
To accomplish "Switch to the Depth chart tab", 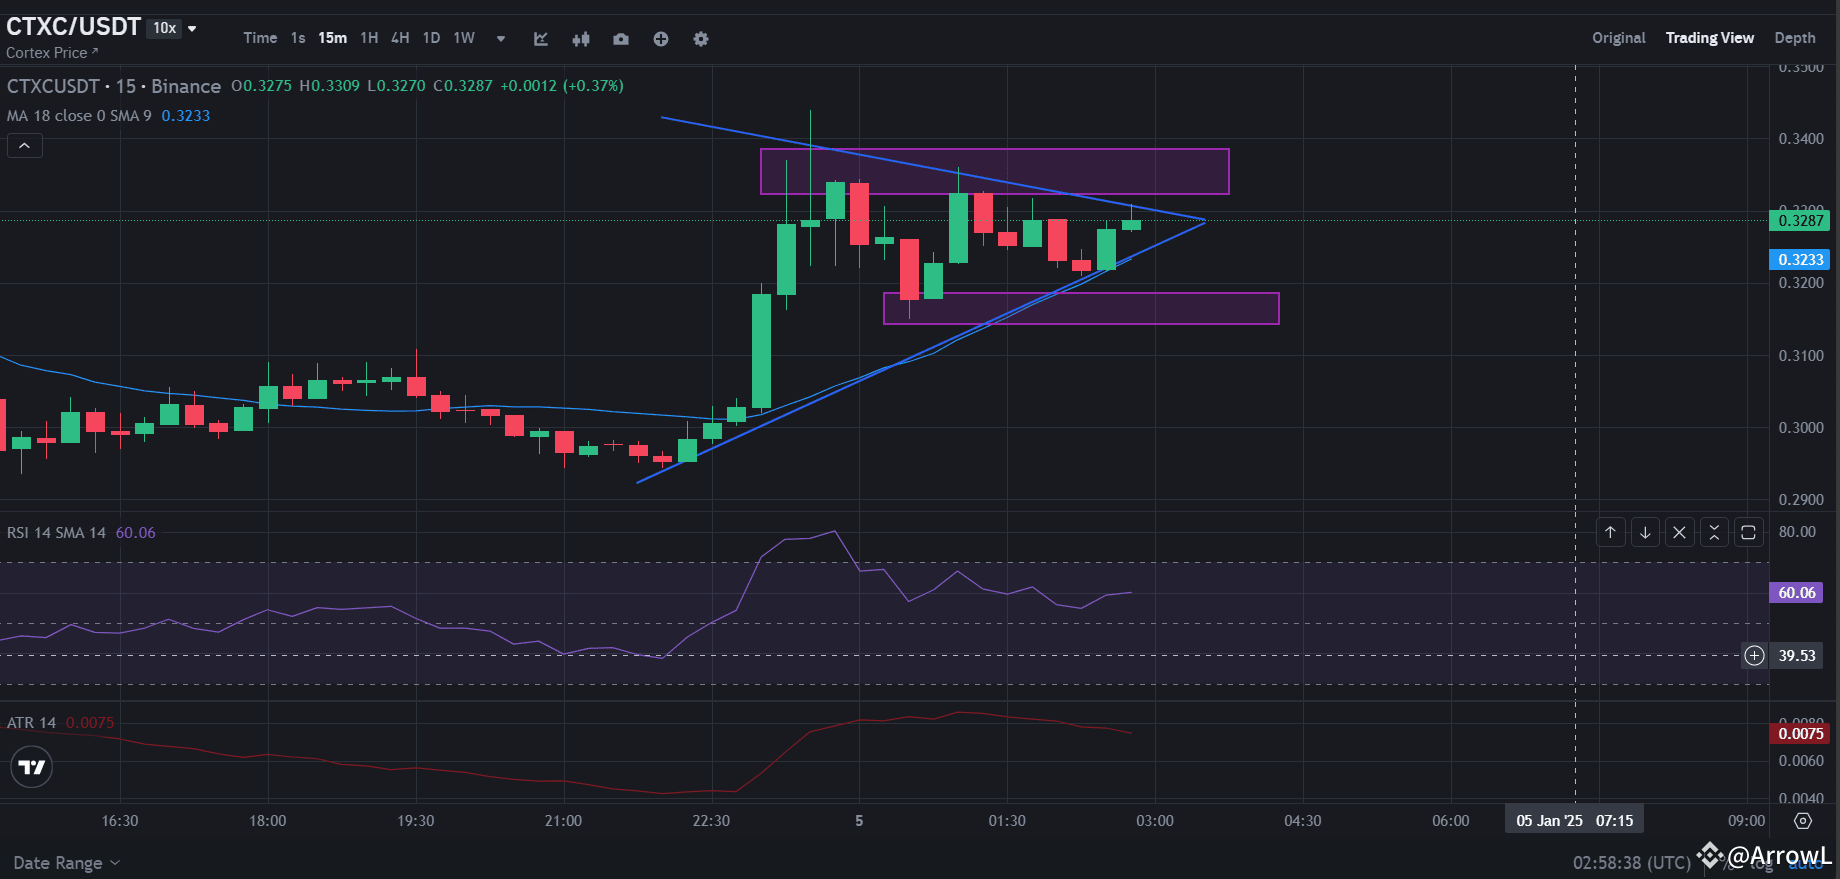I will click(x=1795, y=38).
